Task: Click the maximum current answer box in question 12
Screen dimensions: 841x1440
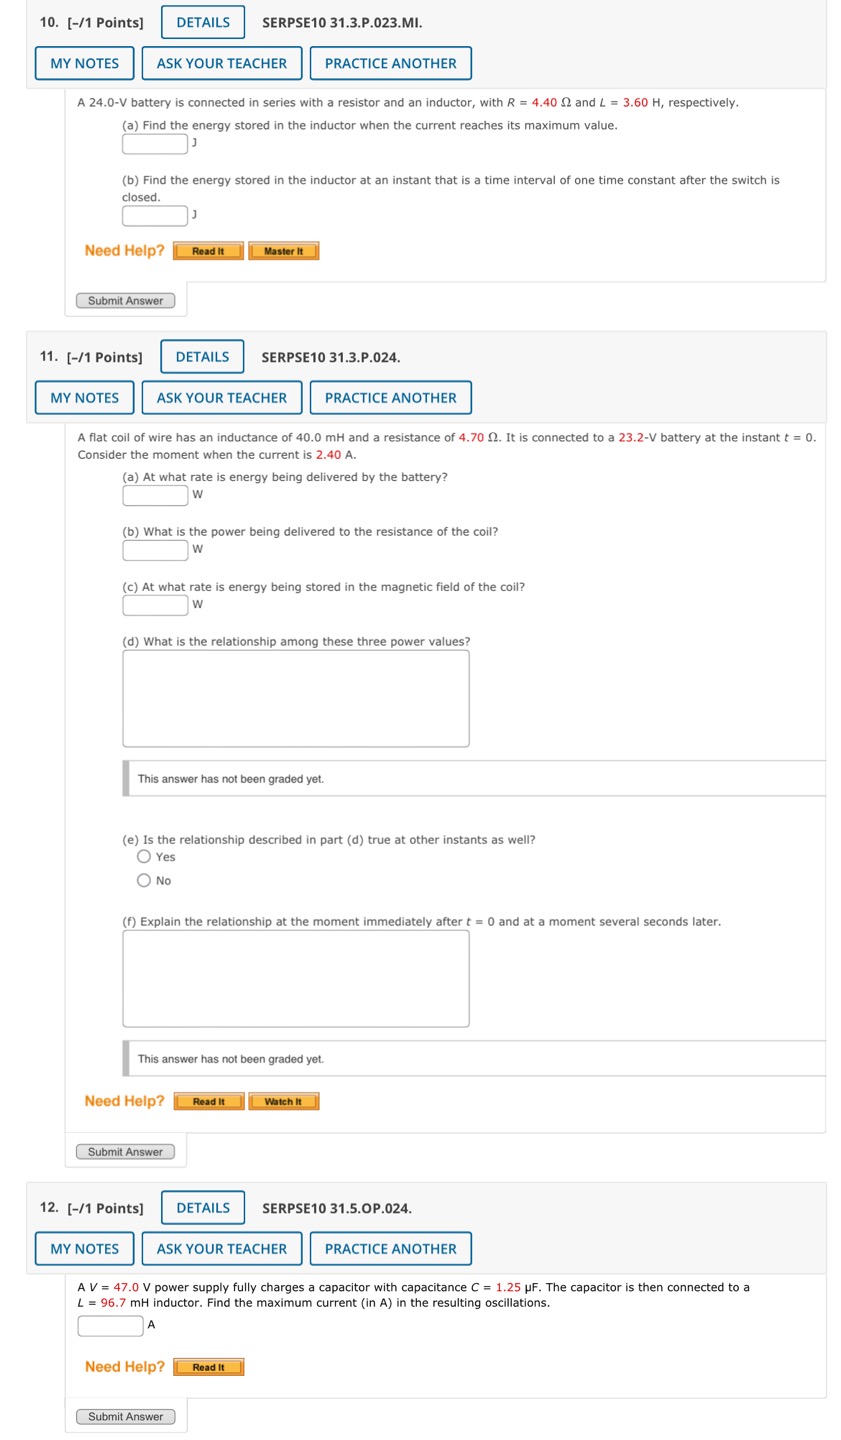Action: point(110,1324)
